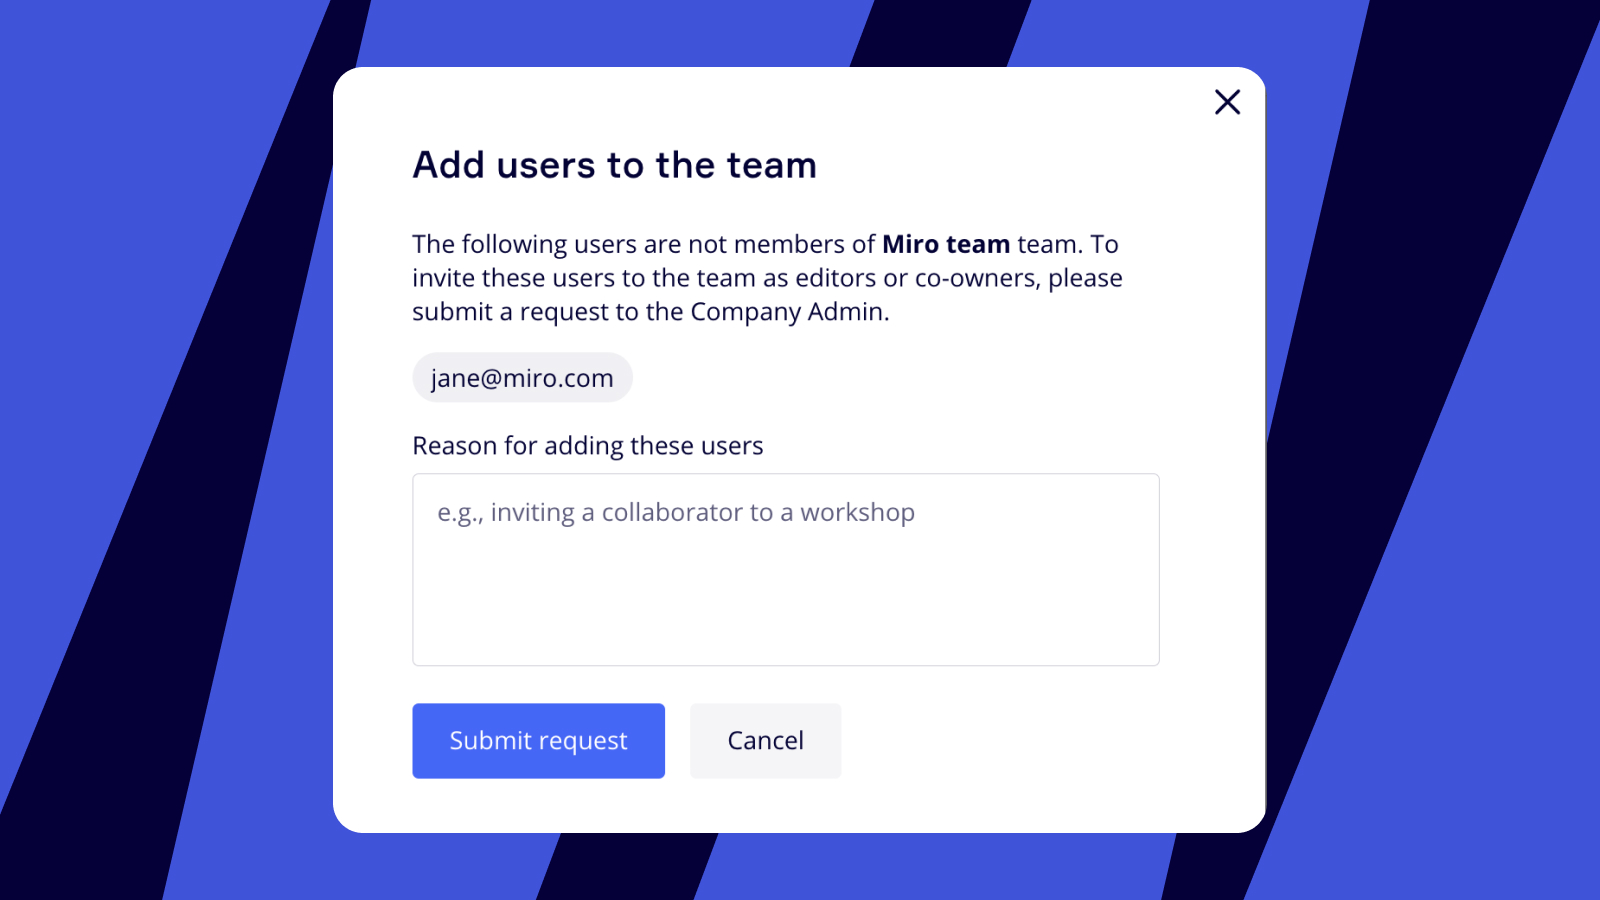The height and width of the screenshot is (900, 1600).
Task: Click 'The following users' at the description start
Action: [489, 244]
